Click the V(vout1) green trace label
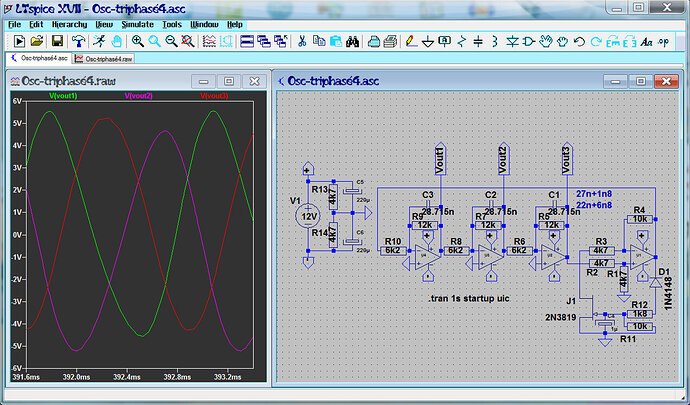The width and height of the screenshot is (690, 405). pos(63,96)
